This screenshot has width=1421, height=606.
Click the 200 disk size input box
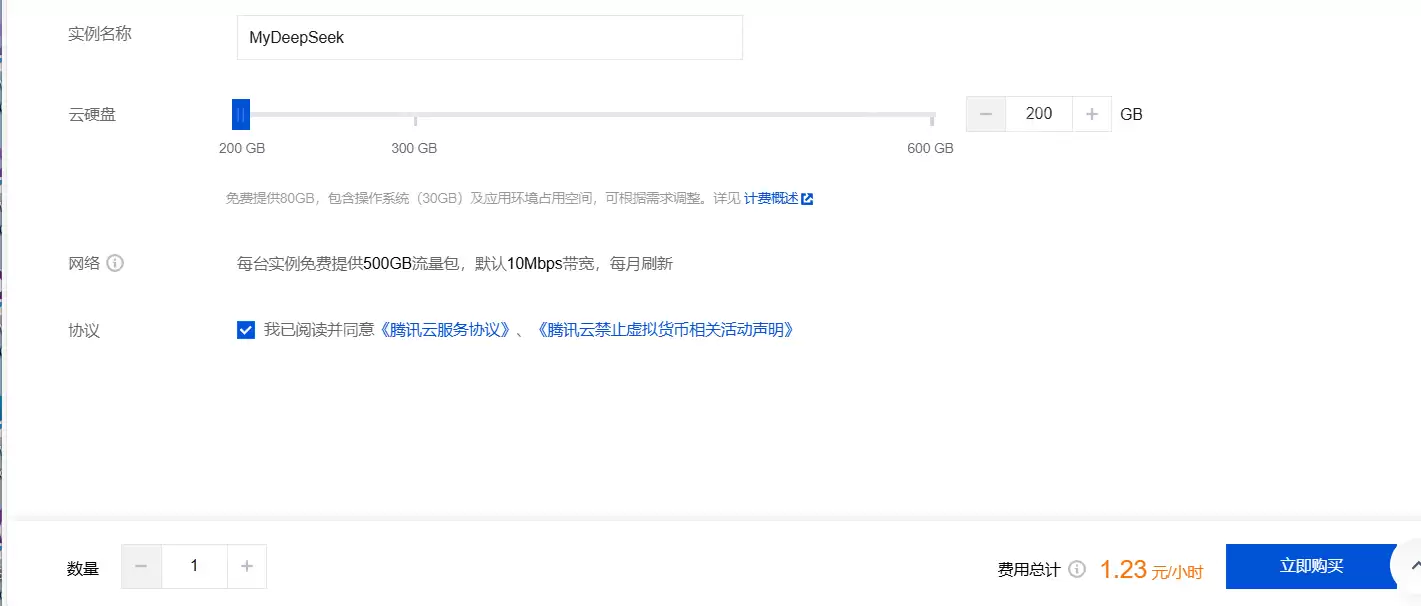tap(1039, 113)
